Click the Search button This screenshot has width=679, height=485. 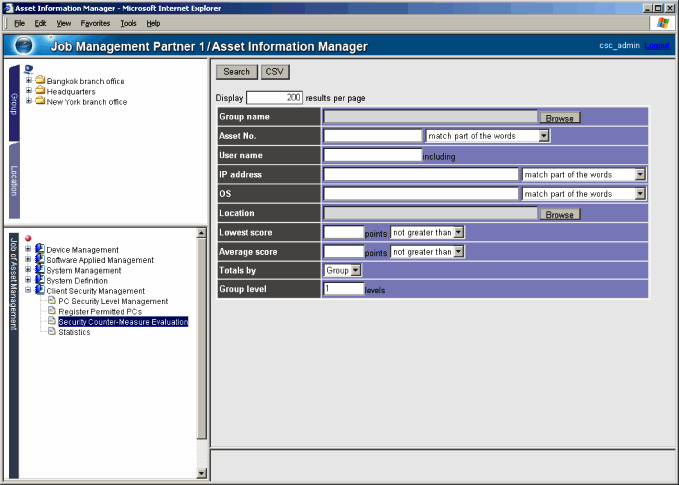tap(236, 72)
